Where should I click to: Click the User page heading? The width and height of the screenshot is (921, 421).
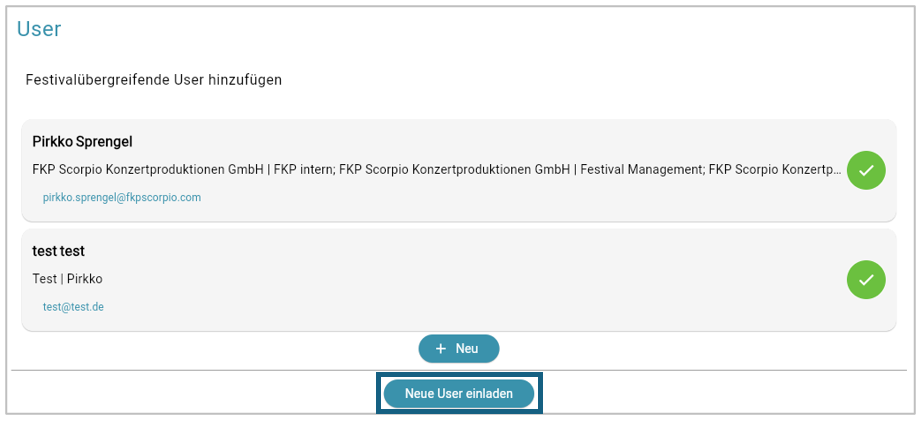(x=39, y=28)
